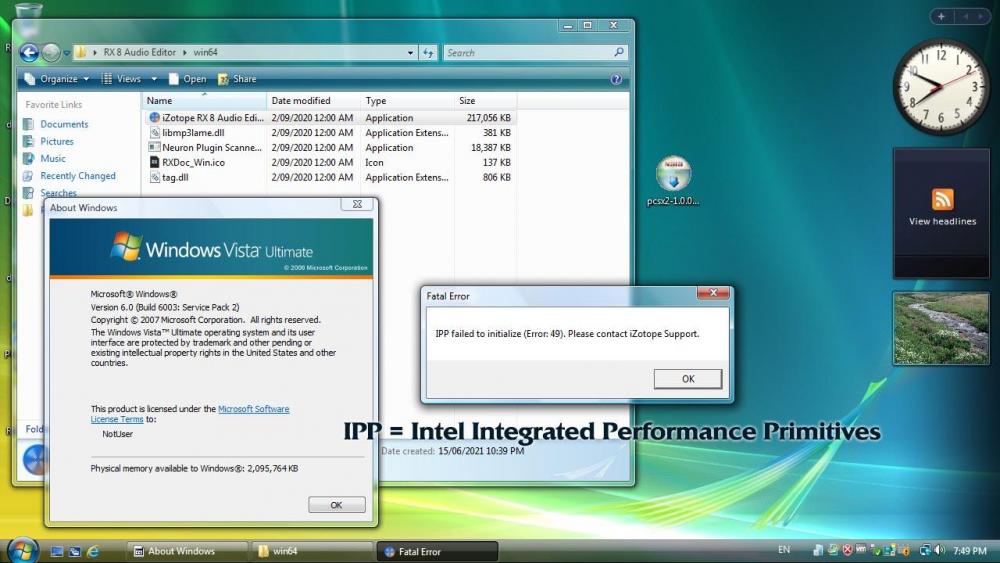This screenshot has width=1000, height=563.
Task: Click the red security shield tray icon
Action: (x=847, y=550)
